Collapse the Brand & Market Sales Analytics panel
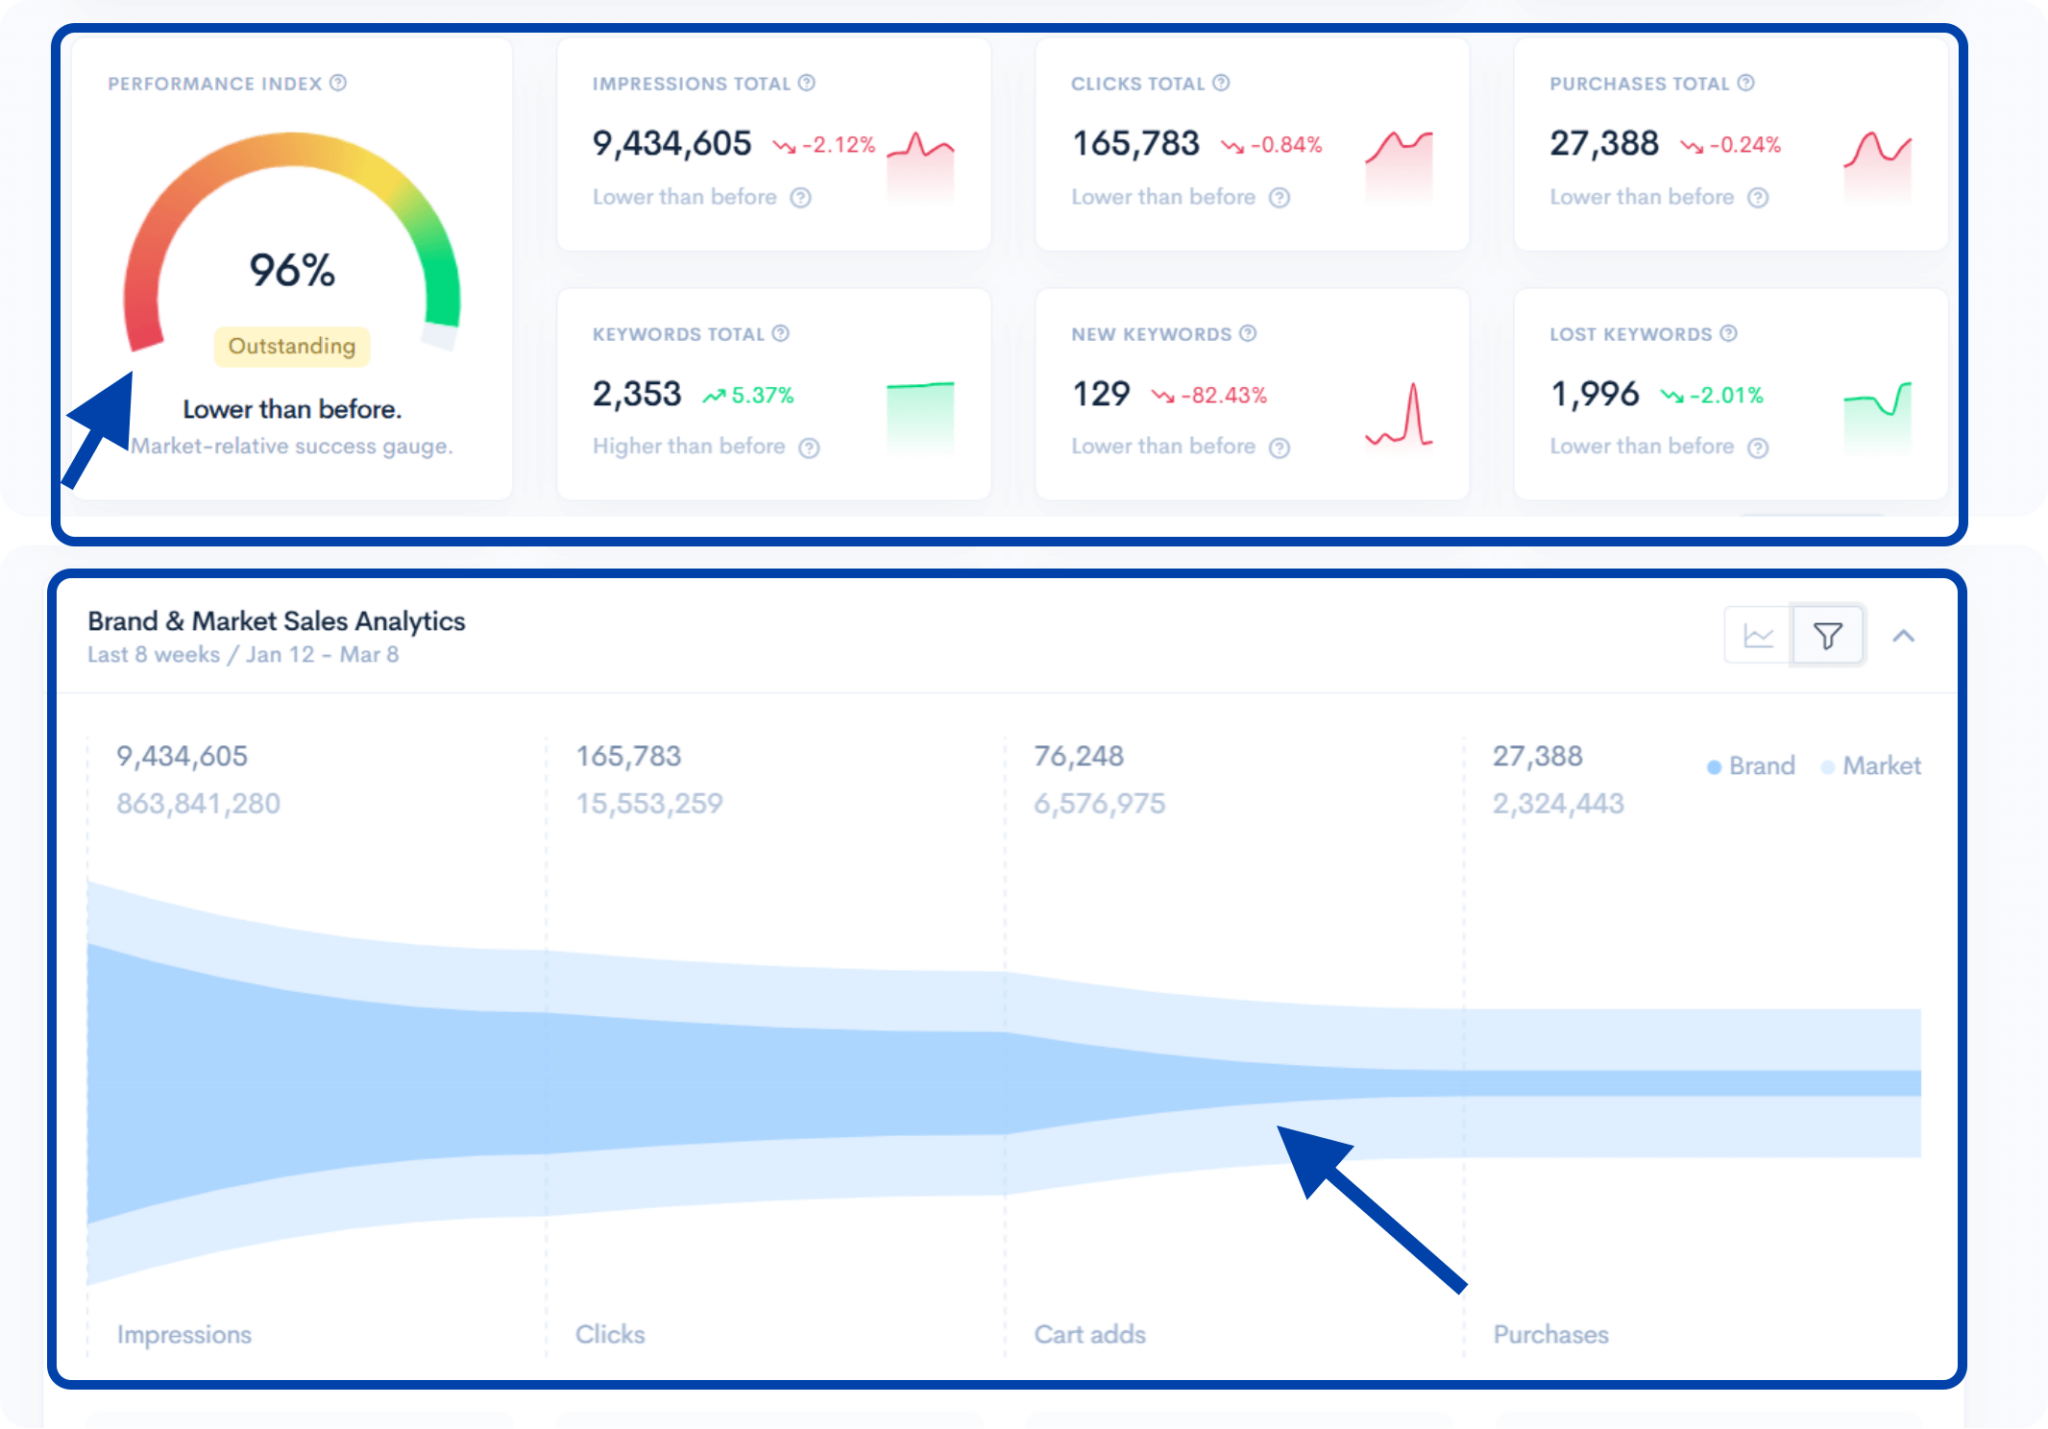Image resolution: width=2048 pixels, height=1429 pixels. 1904,635
